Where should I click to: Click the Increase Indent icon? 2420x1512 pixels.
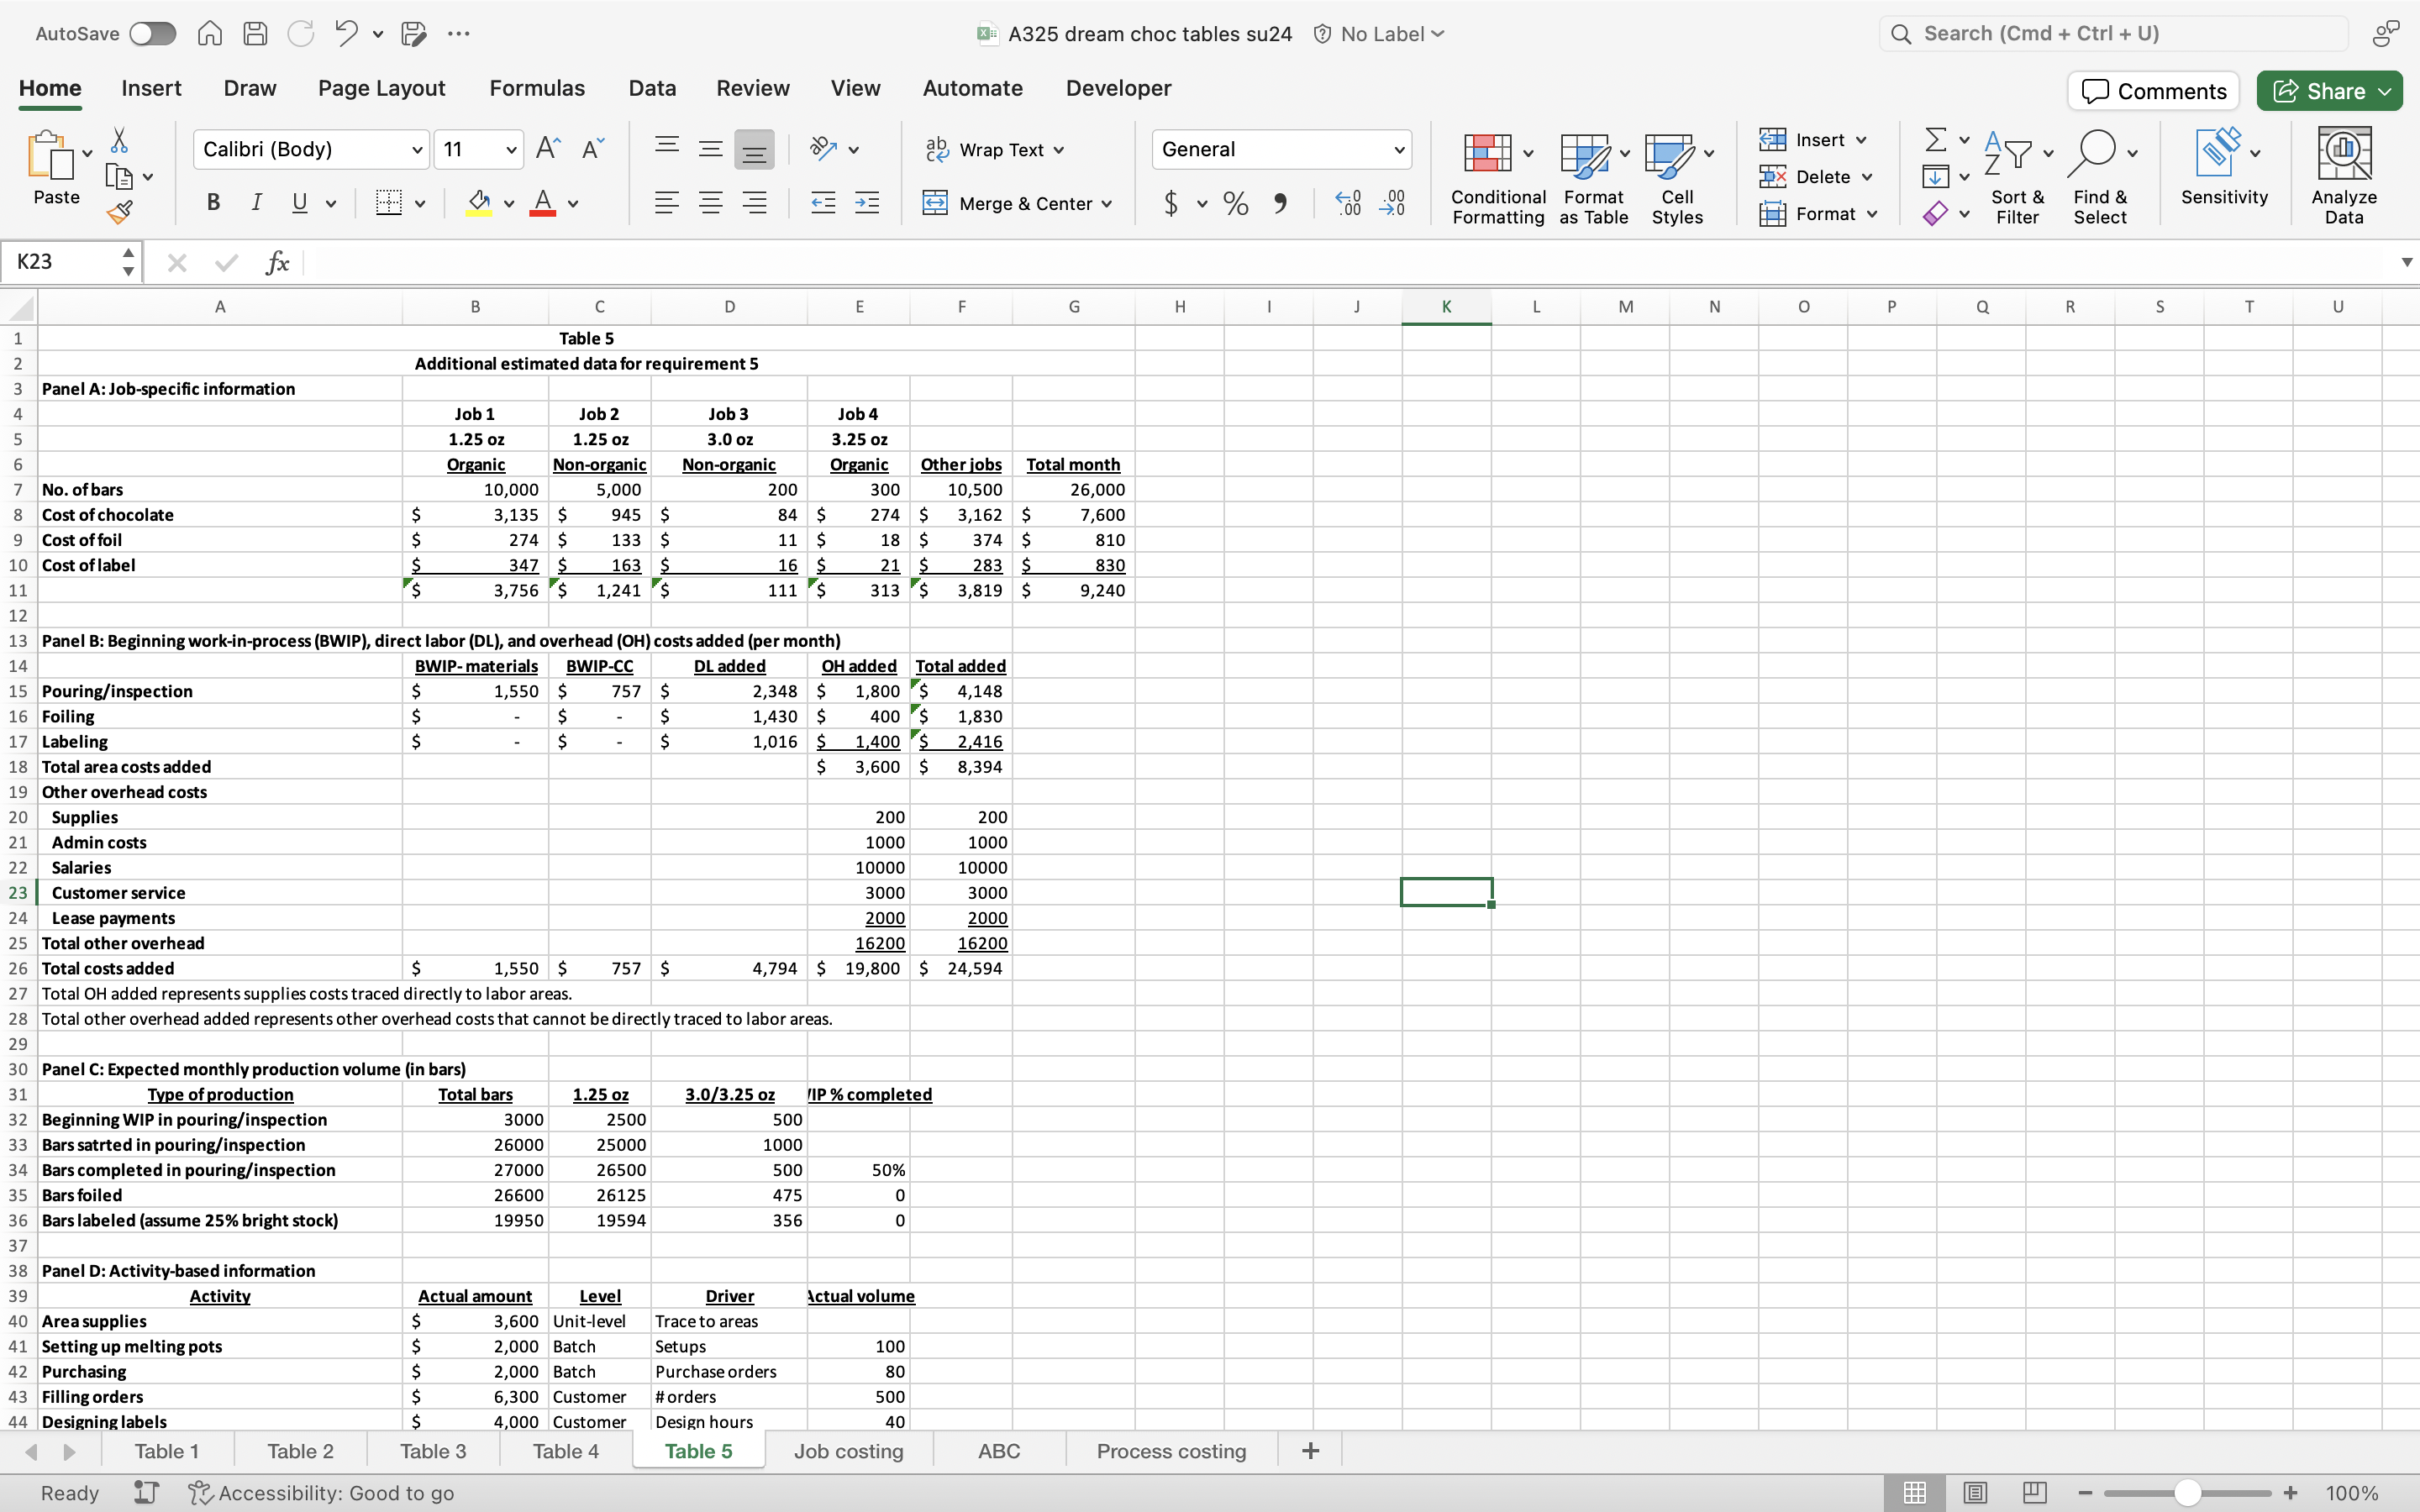(867, 204)
